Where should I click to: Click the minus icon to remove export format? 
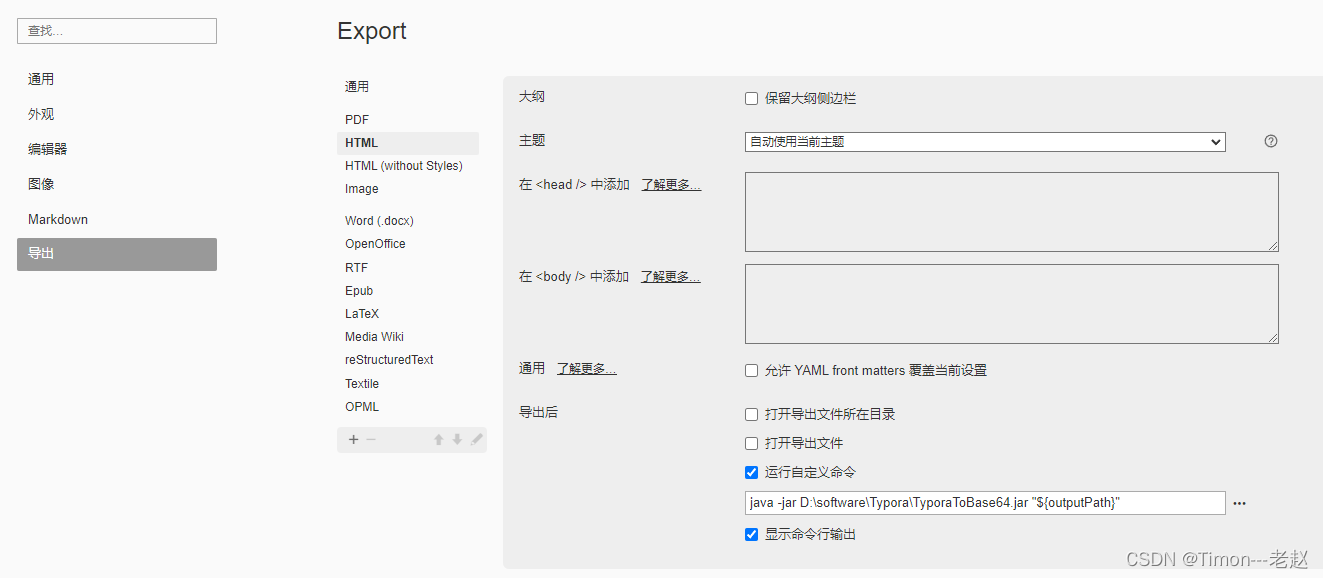(x=371, y=440)
